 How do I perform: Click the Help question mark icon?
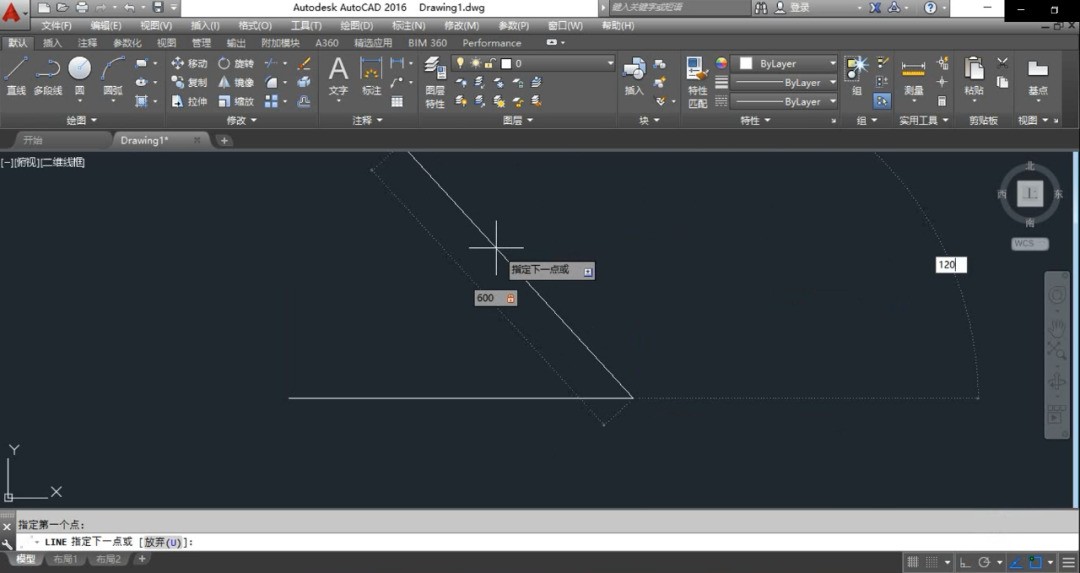(x=931, y=8)
